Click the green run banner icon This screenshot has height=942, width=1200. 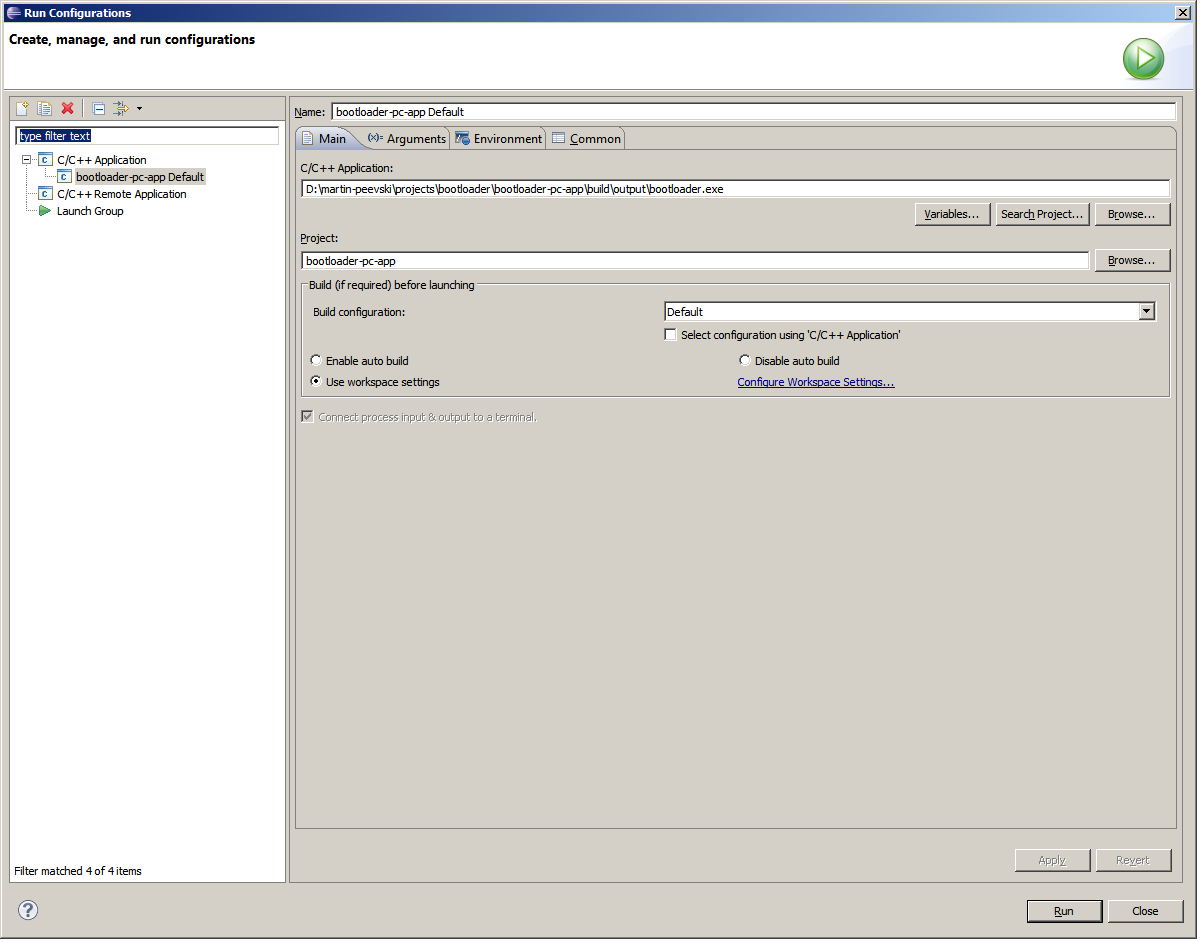pos(1142,59)
